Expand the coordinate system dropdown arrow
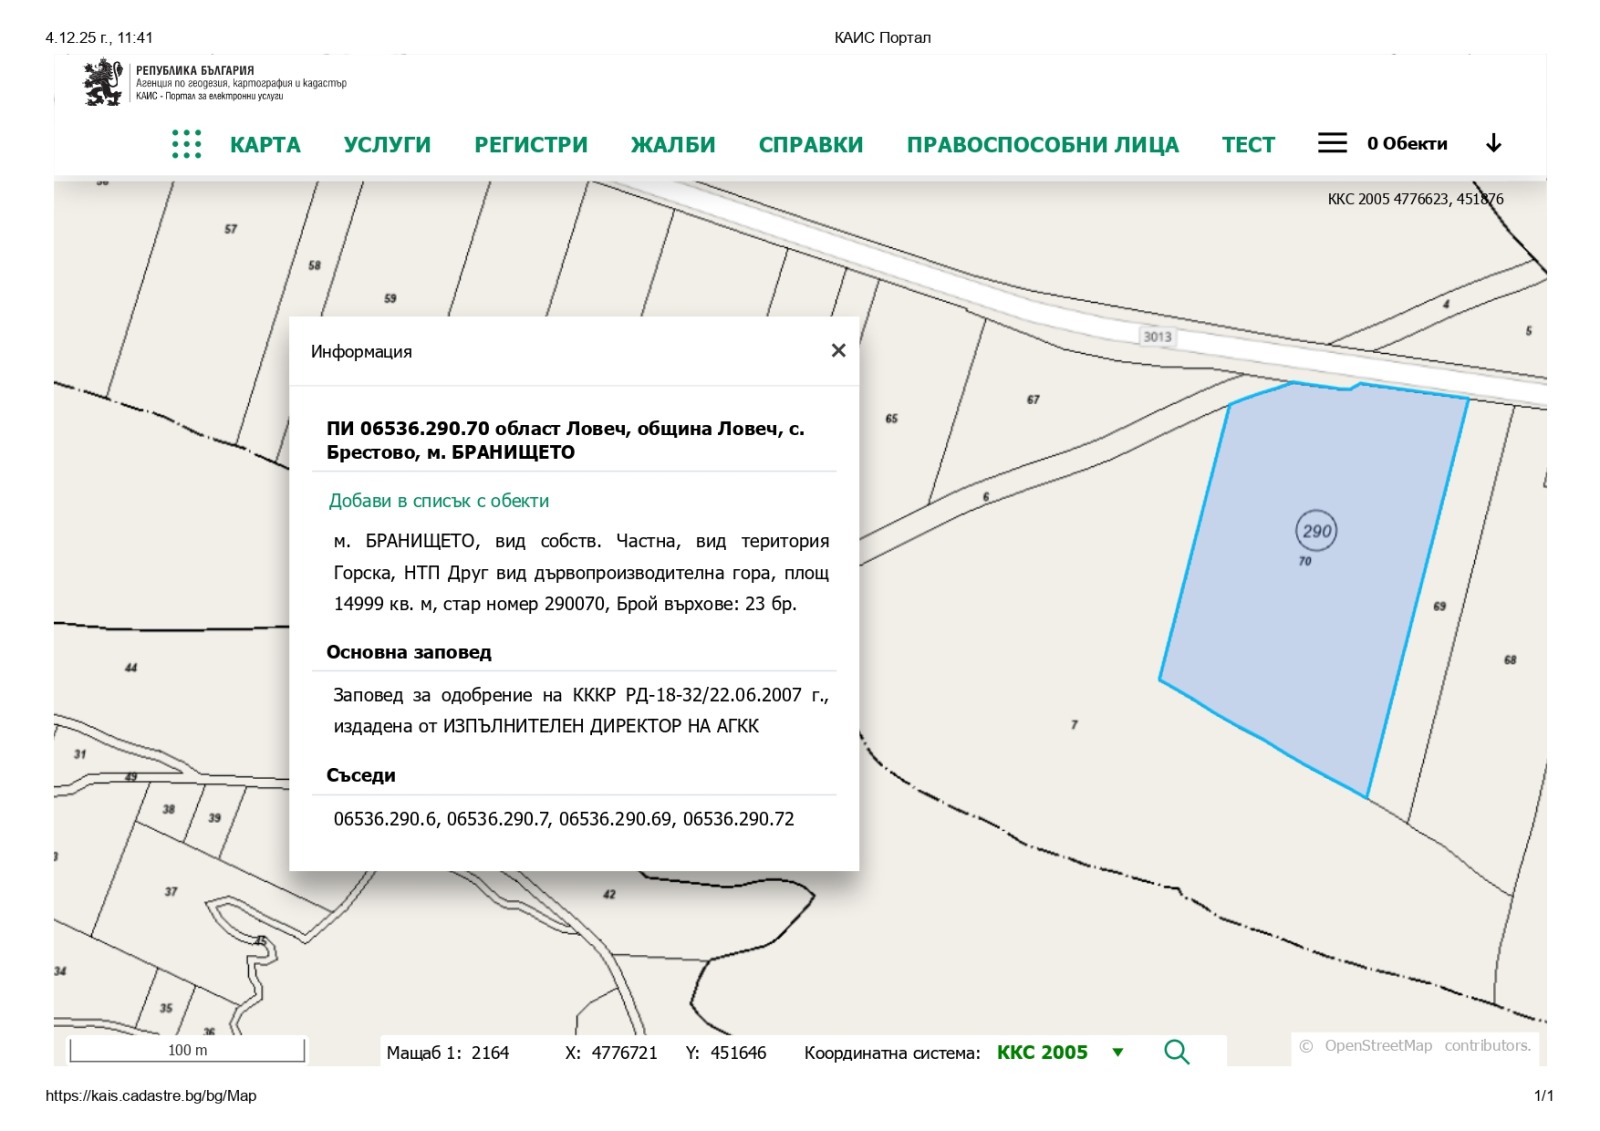The height and width of the screenshot is (1131, 1600). [x=1118, y=1052]
